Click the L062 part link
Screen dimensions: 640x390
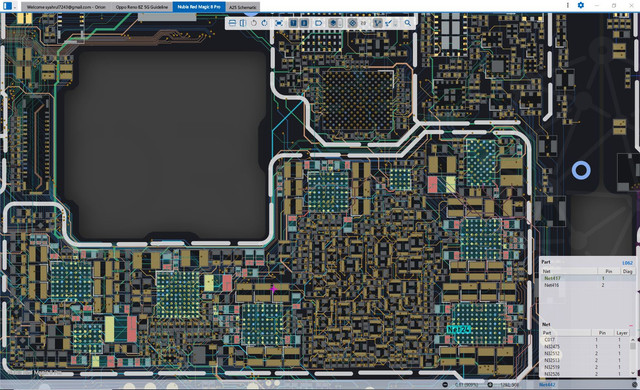[627, 263]
